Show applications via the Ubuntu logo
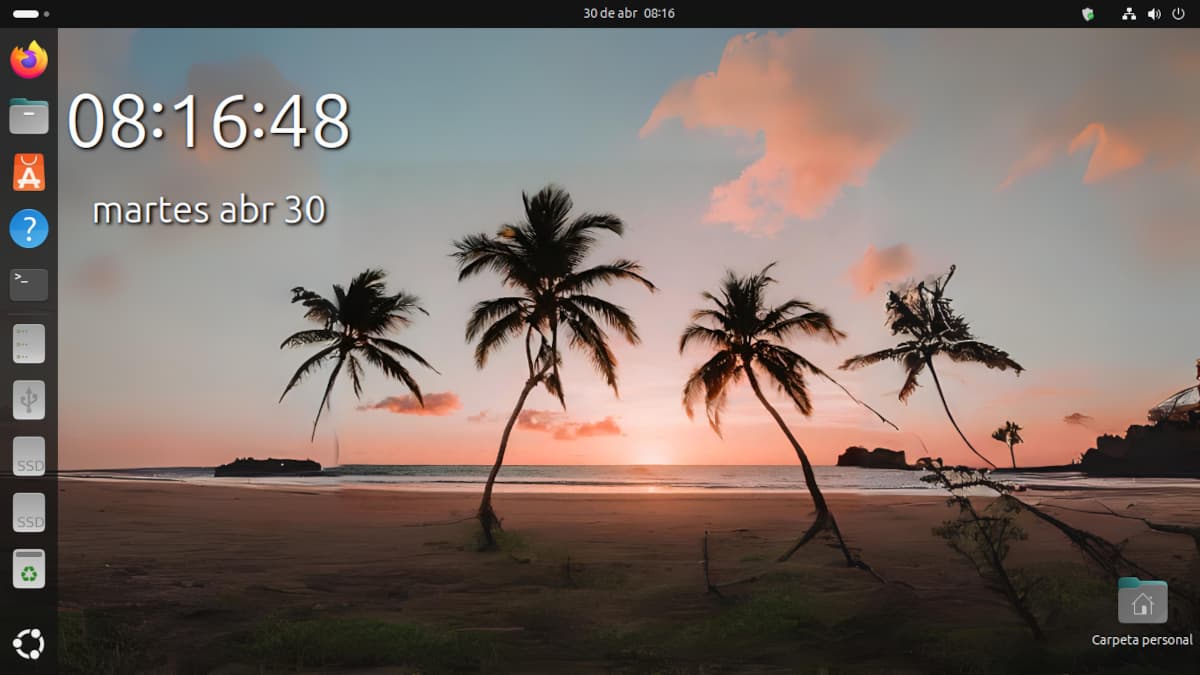This screenshot has height=675, width=1200. pos(29,645)
